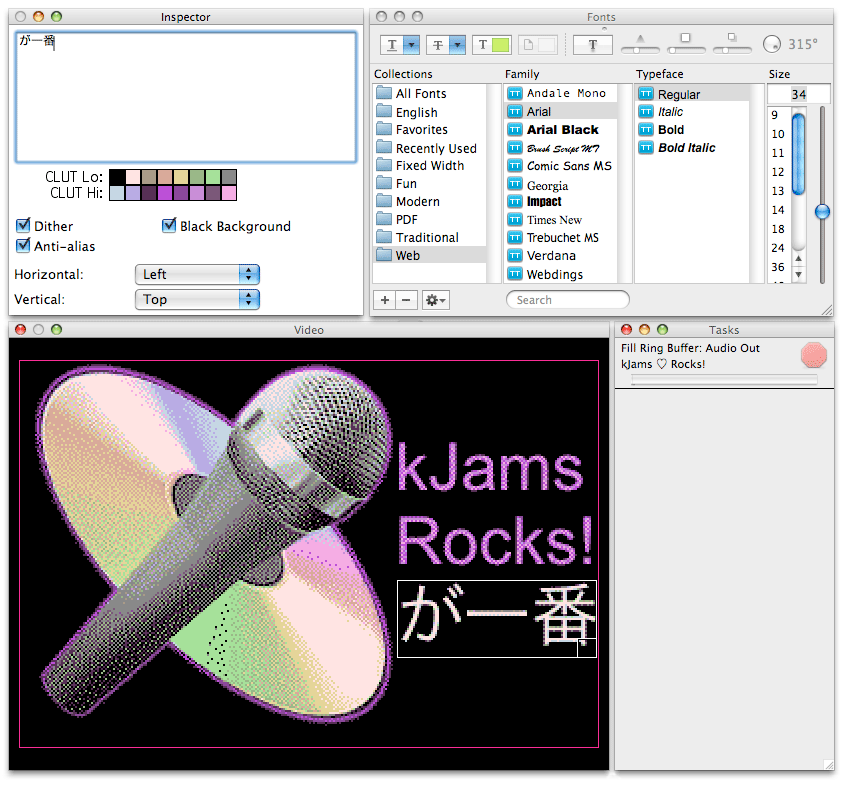845x787 pixels.
Task: Toggle the Anti-alias checkbox
Action: 23,245
